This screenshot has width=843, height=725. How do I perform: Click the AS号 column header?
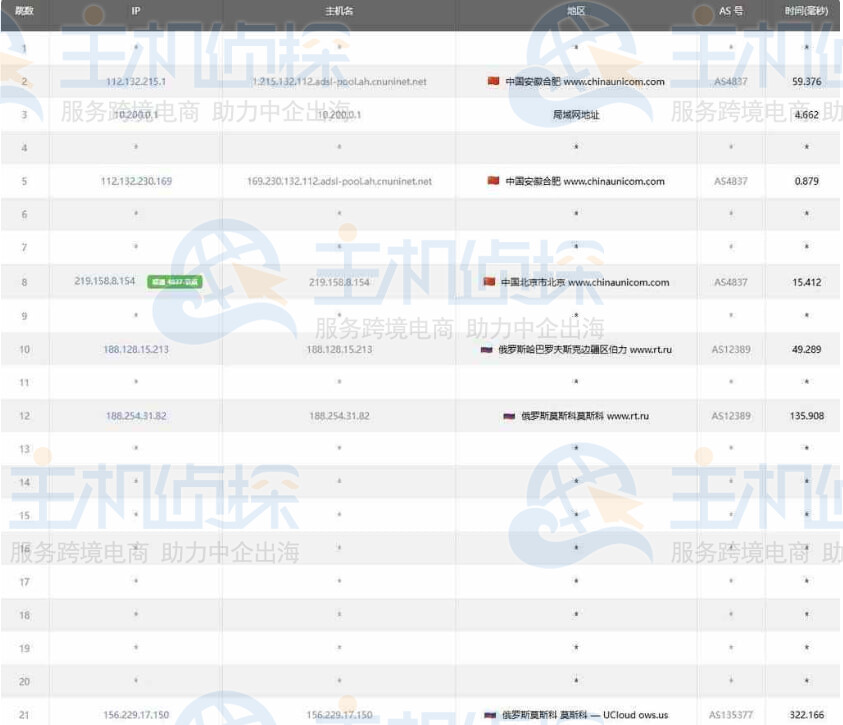730,13
